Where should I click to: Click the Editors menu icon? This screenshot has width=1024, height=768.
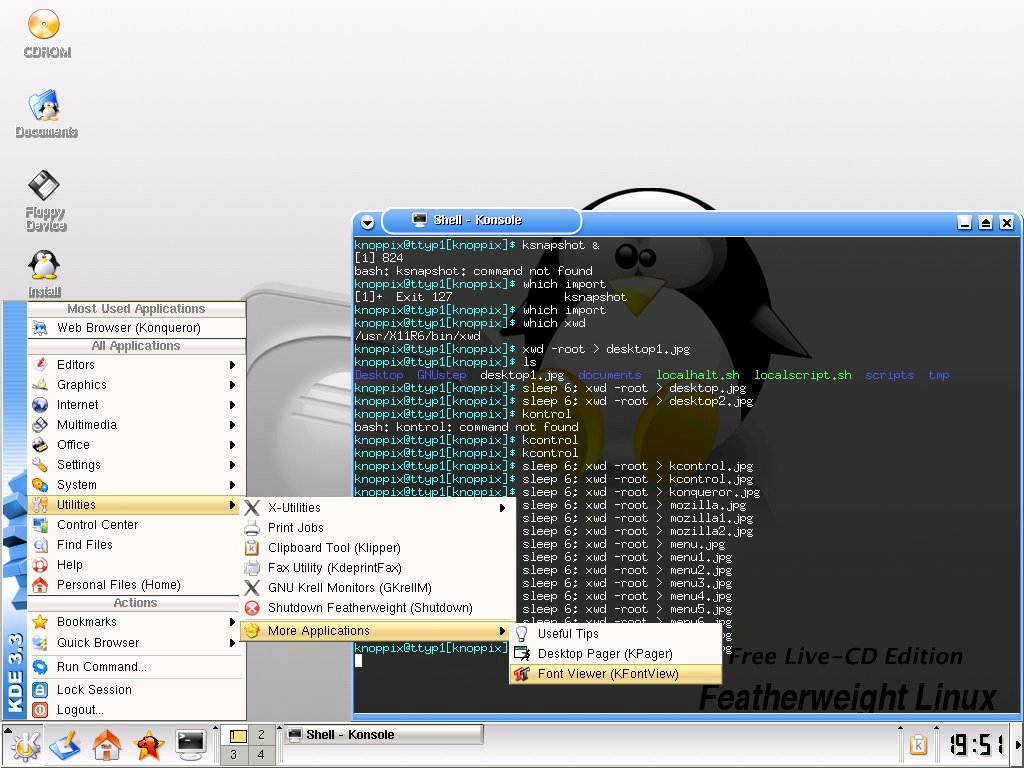(40, 364)
